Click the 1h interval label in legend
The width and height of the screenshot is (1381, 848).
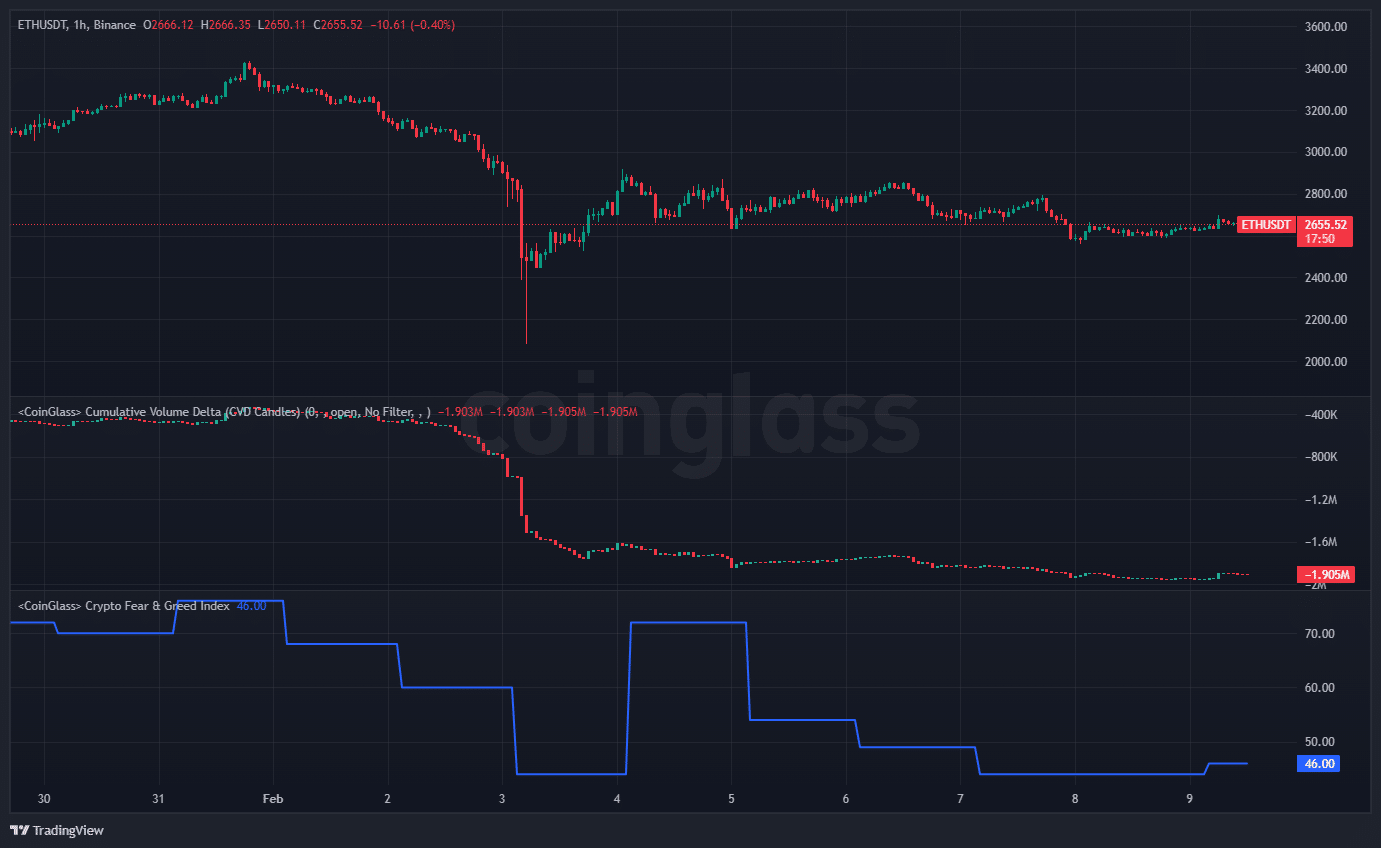point(79,25)
